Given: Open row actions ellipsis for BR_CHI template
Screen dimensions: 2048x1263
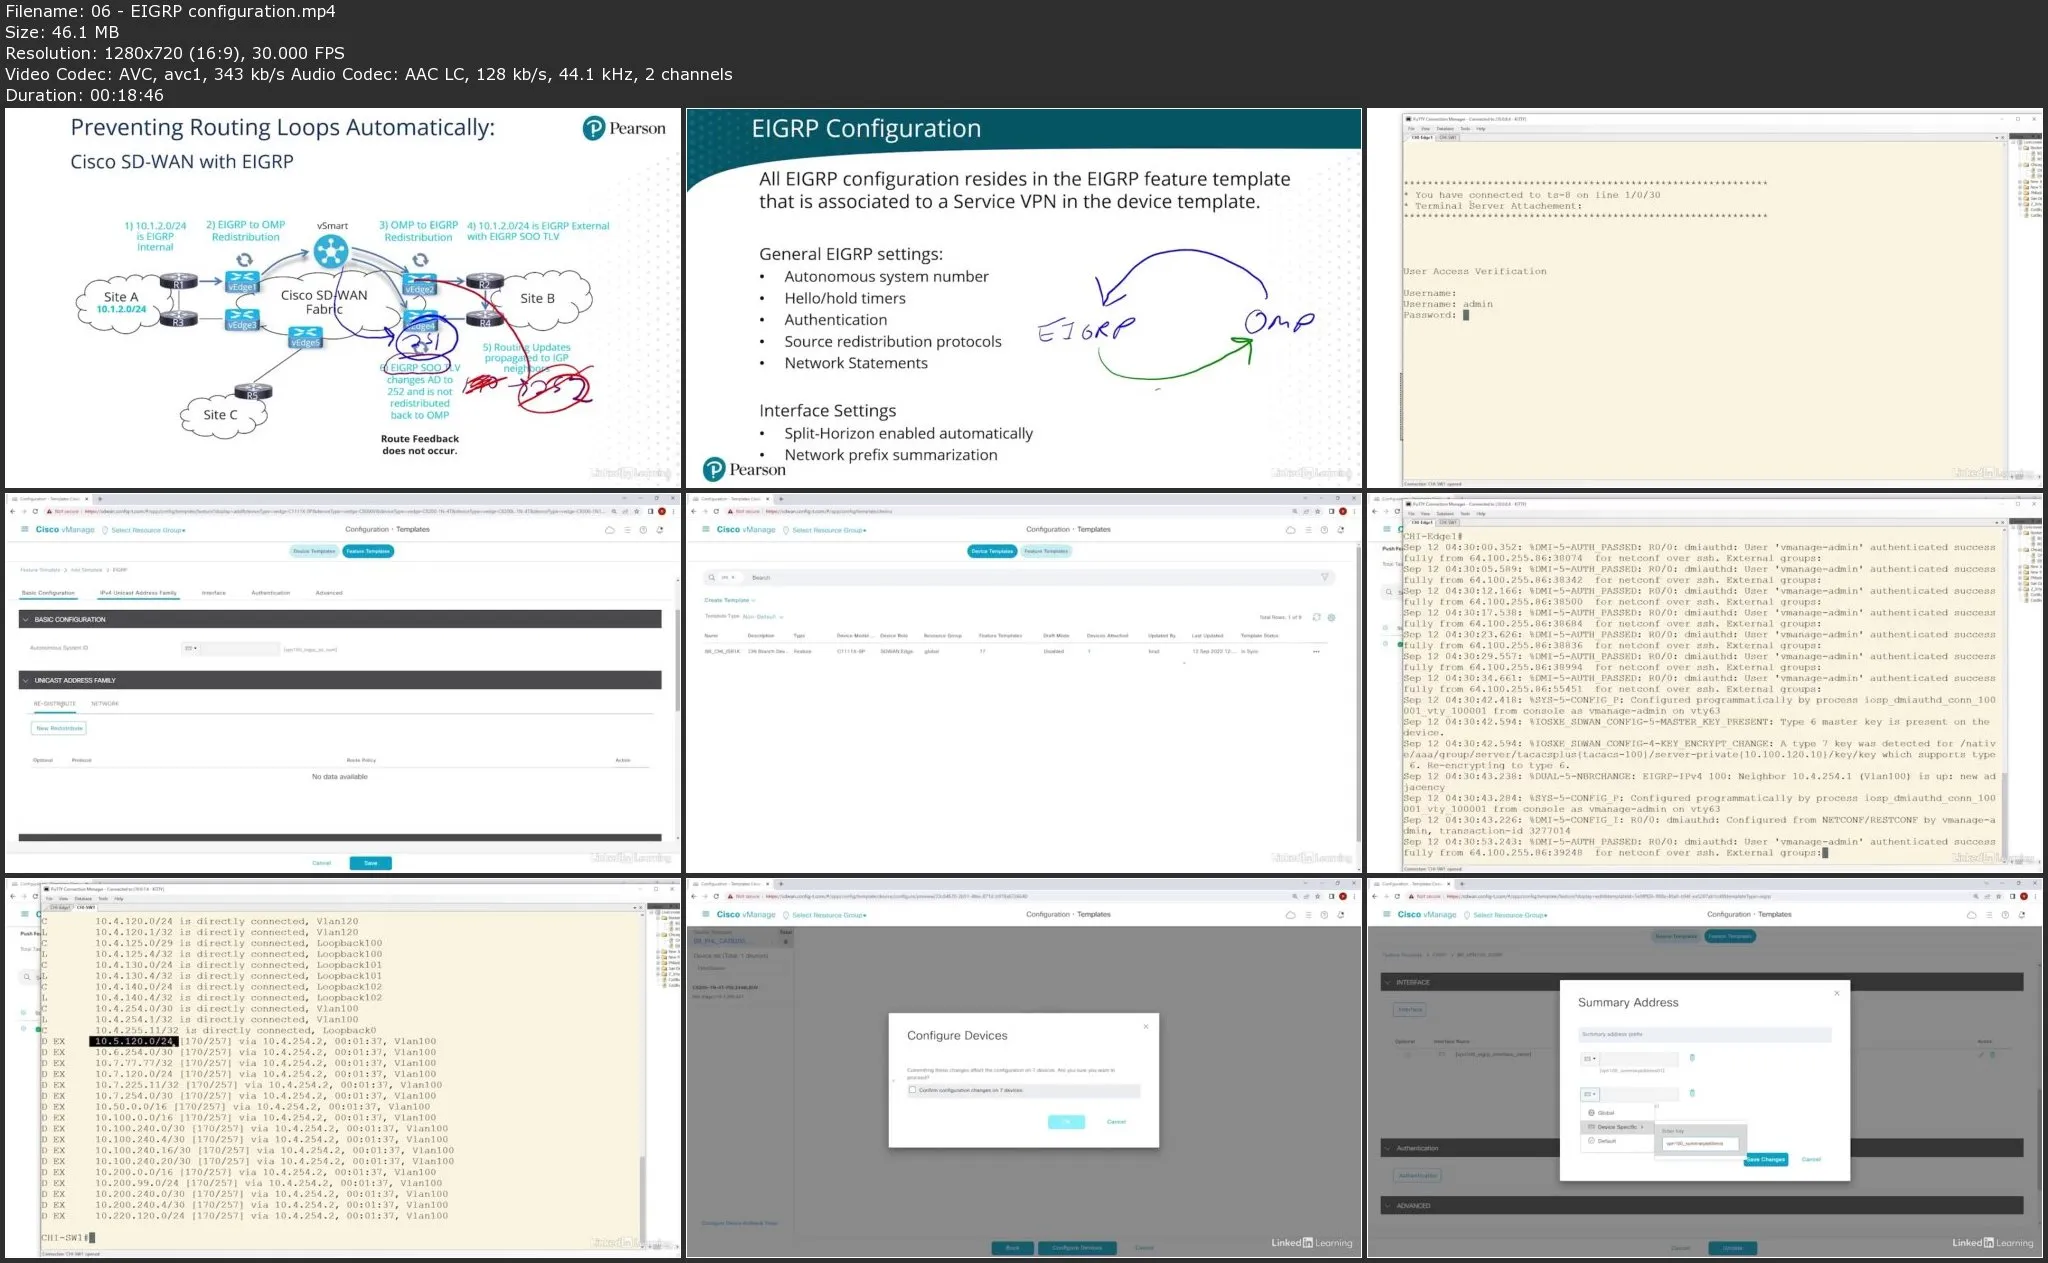Looking at the screenshot, I should 1316,651.
